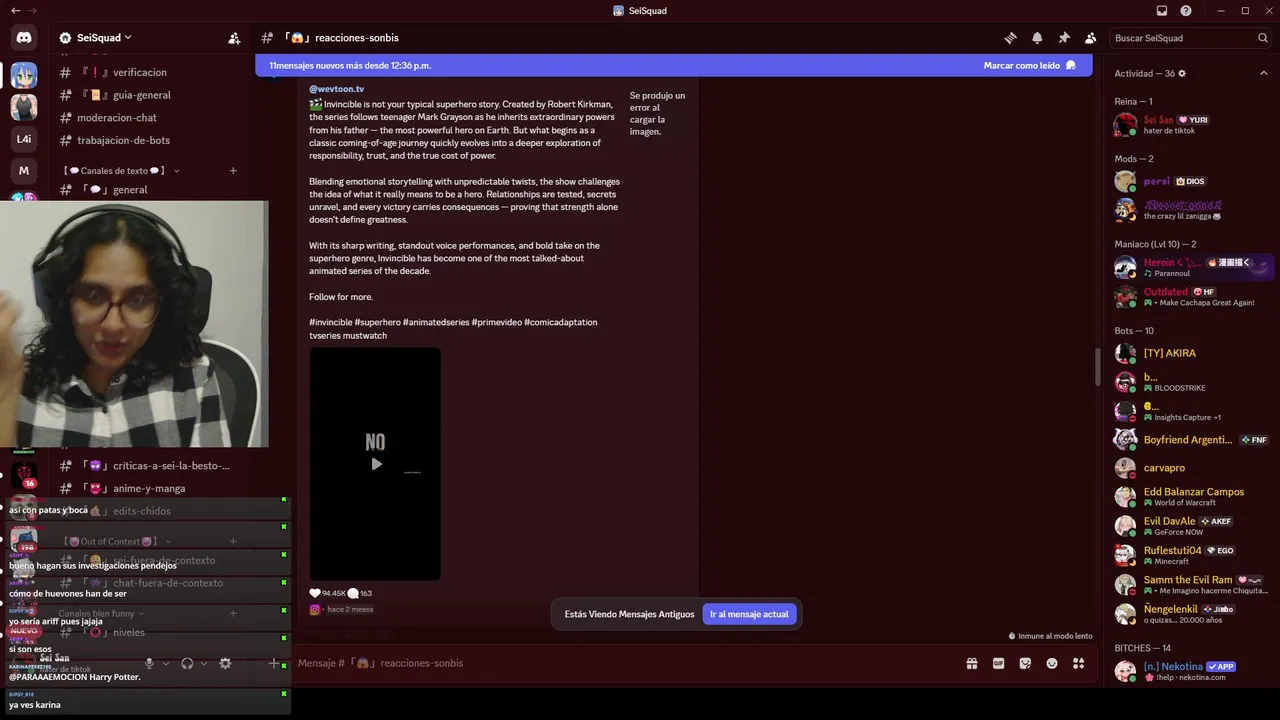Open the general channel
1280x720 pixels.
150,189
